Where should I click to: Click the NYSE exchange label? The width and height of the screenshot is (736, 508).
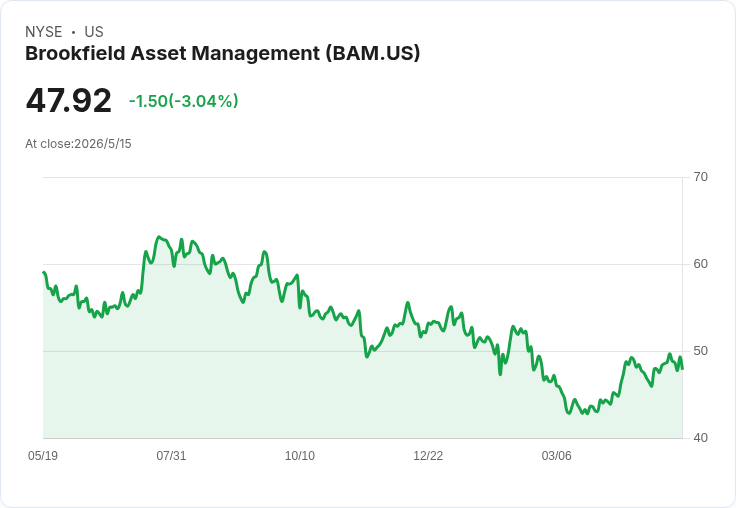44,32
